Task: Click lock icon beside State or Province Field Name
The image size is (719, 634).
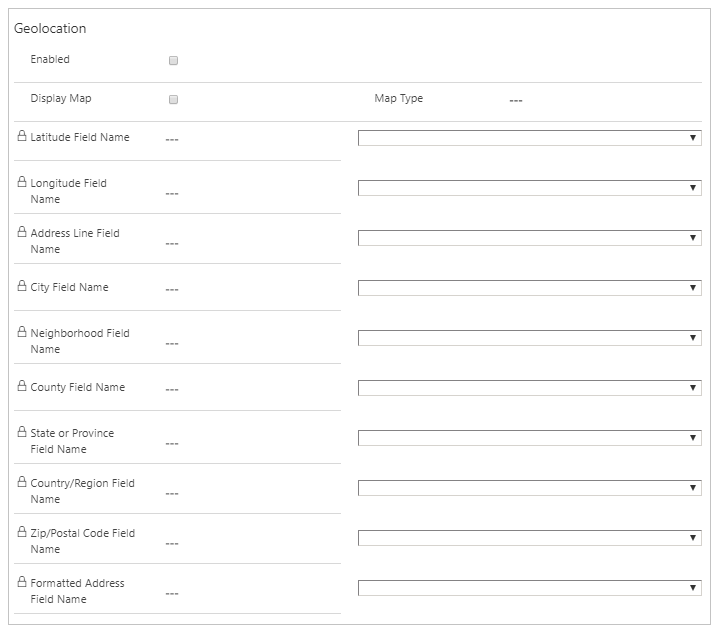Action: 22,432
